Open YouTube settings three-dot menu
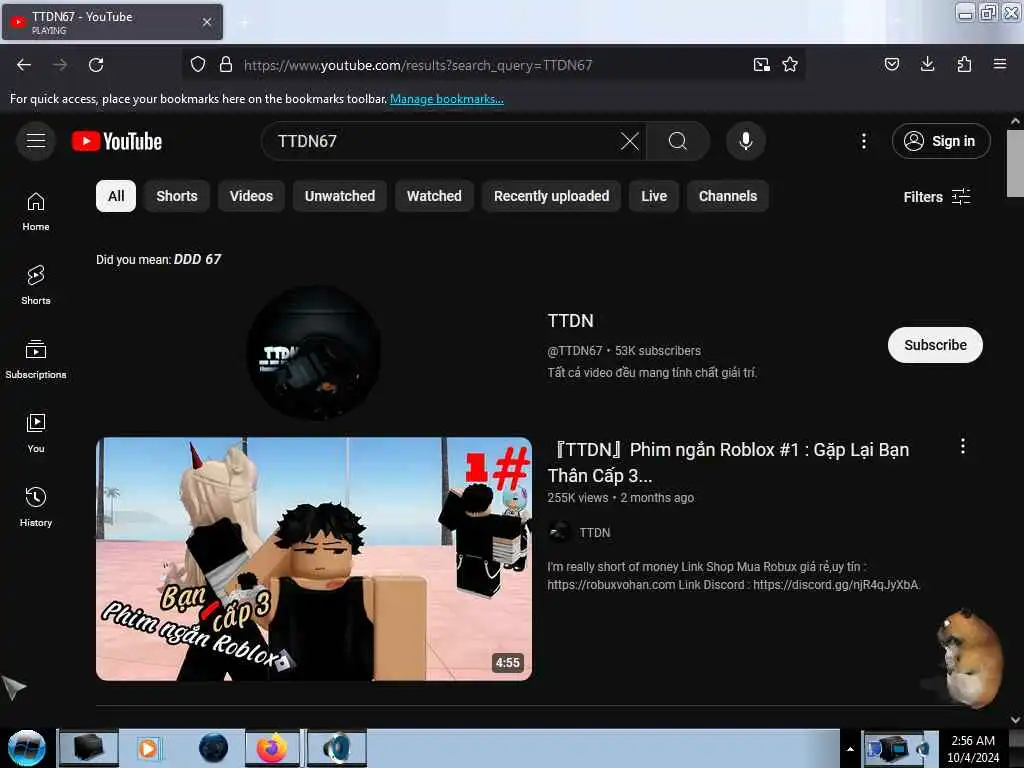The width and height of the screenshot is (1024, 768). point(864,141)
